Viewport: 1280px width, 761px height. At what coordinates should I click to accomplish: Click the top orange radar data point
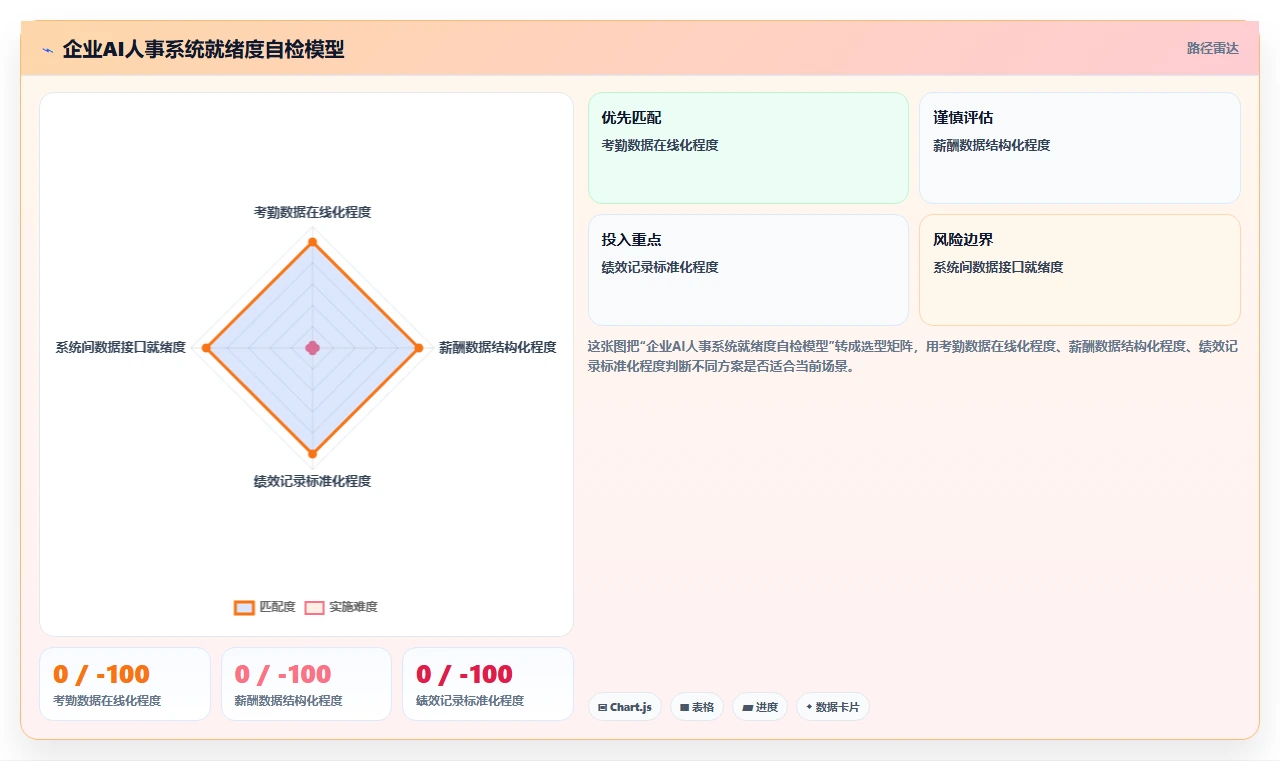(x=312, y=242)
